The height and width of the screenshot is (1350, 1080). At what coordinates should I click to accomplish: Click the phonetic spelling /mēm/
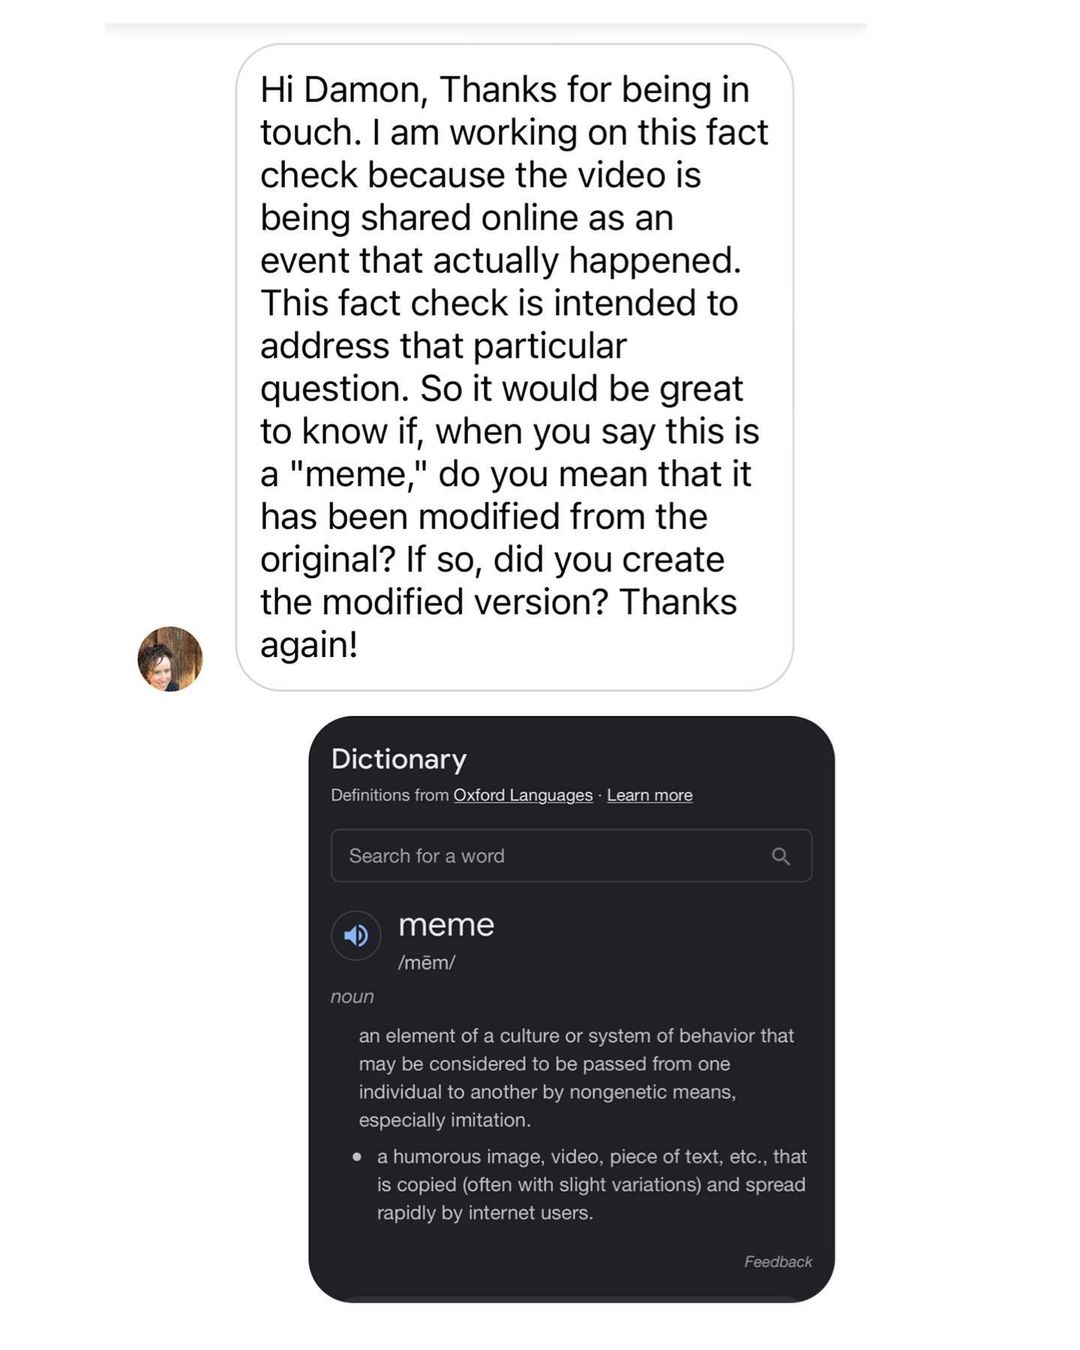tap(427, 963)
